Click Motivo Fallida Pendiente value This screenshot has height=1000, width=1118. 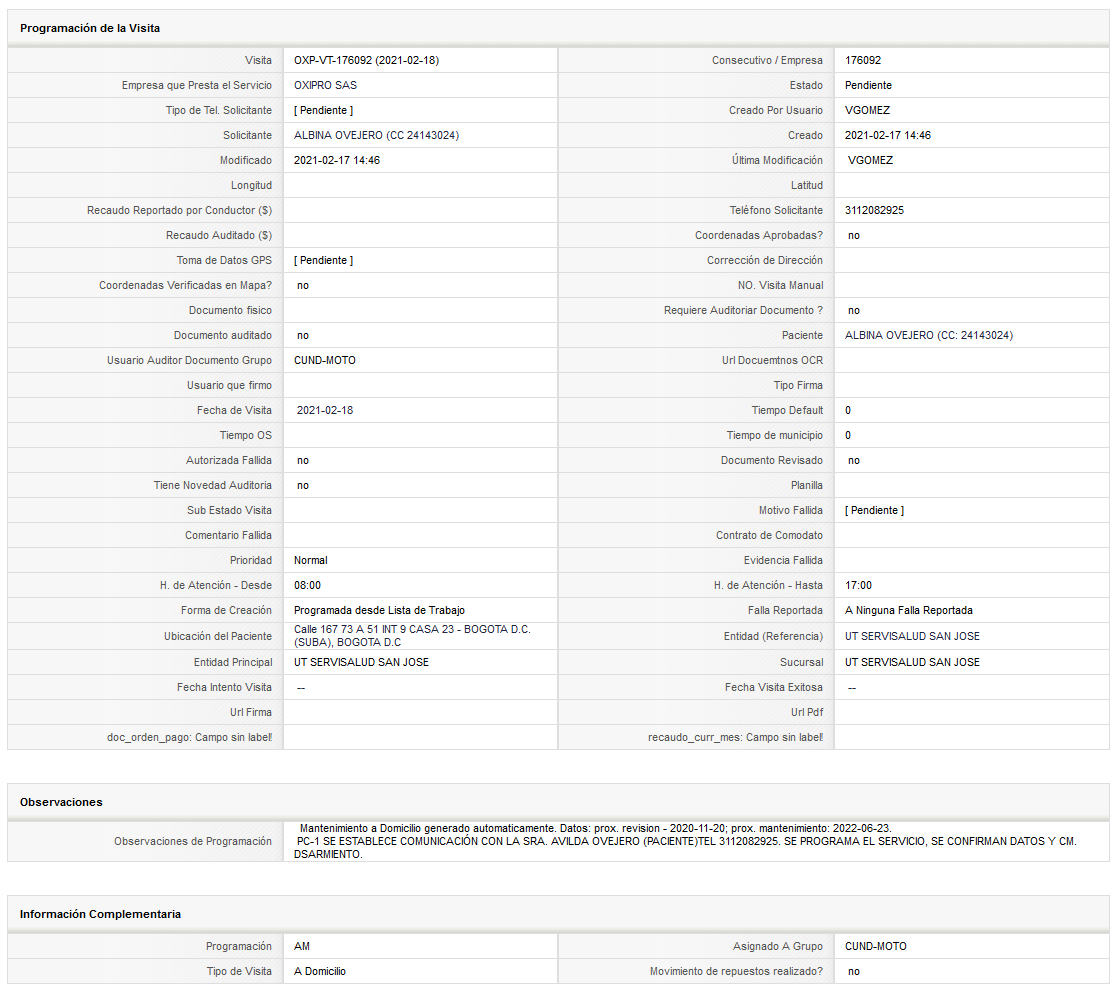(x=874, y=510)
